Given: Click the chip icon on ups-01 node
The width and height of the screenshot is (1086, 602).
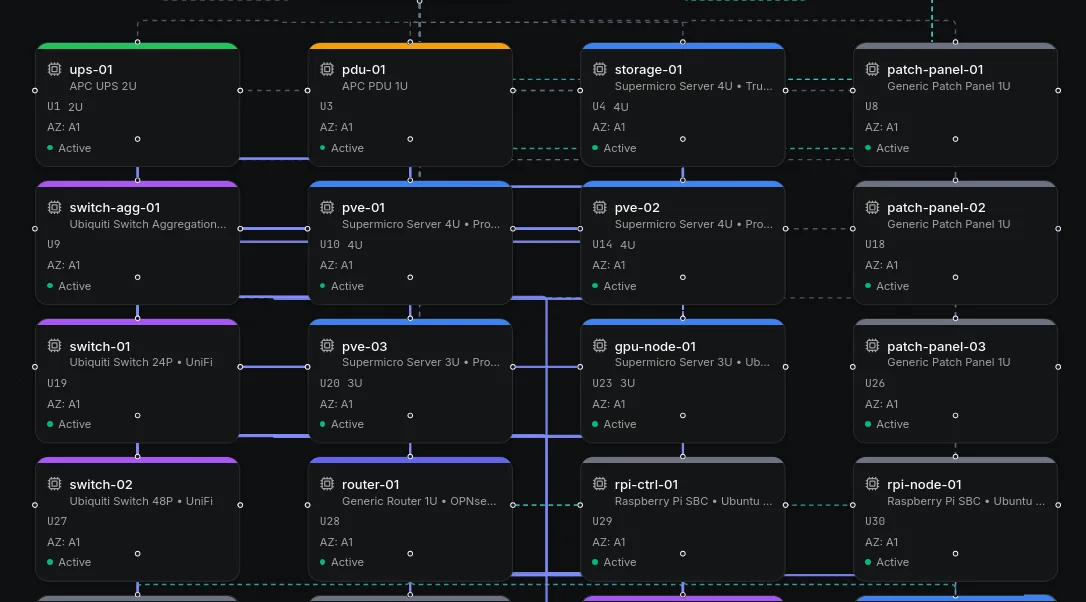Looking at the screenshot, I should 54,69.
